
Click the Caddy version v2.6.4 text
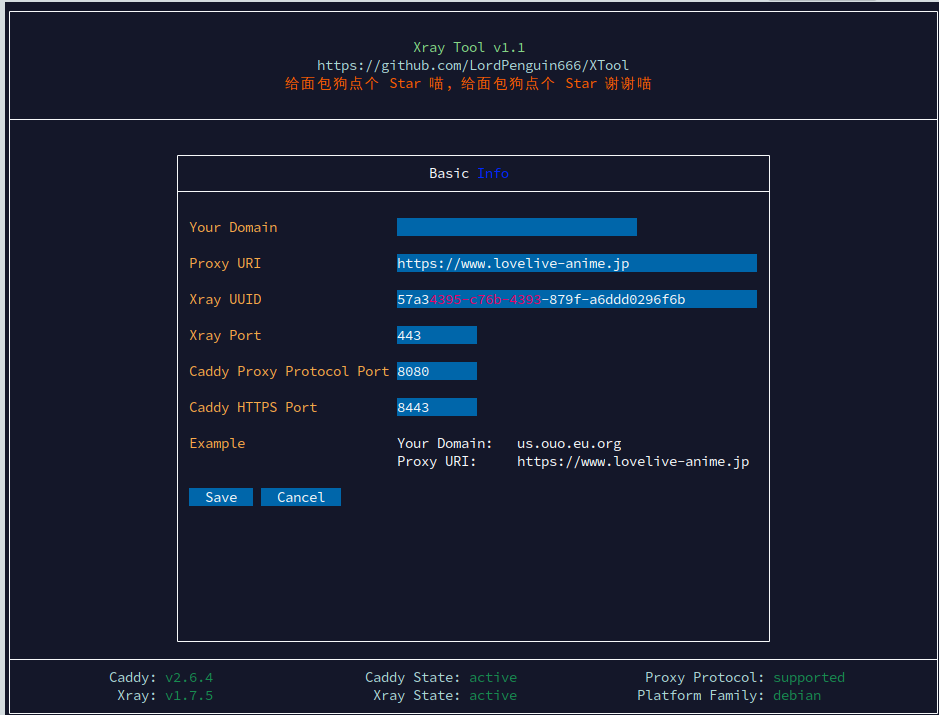tap(189, 677)
